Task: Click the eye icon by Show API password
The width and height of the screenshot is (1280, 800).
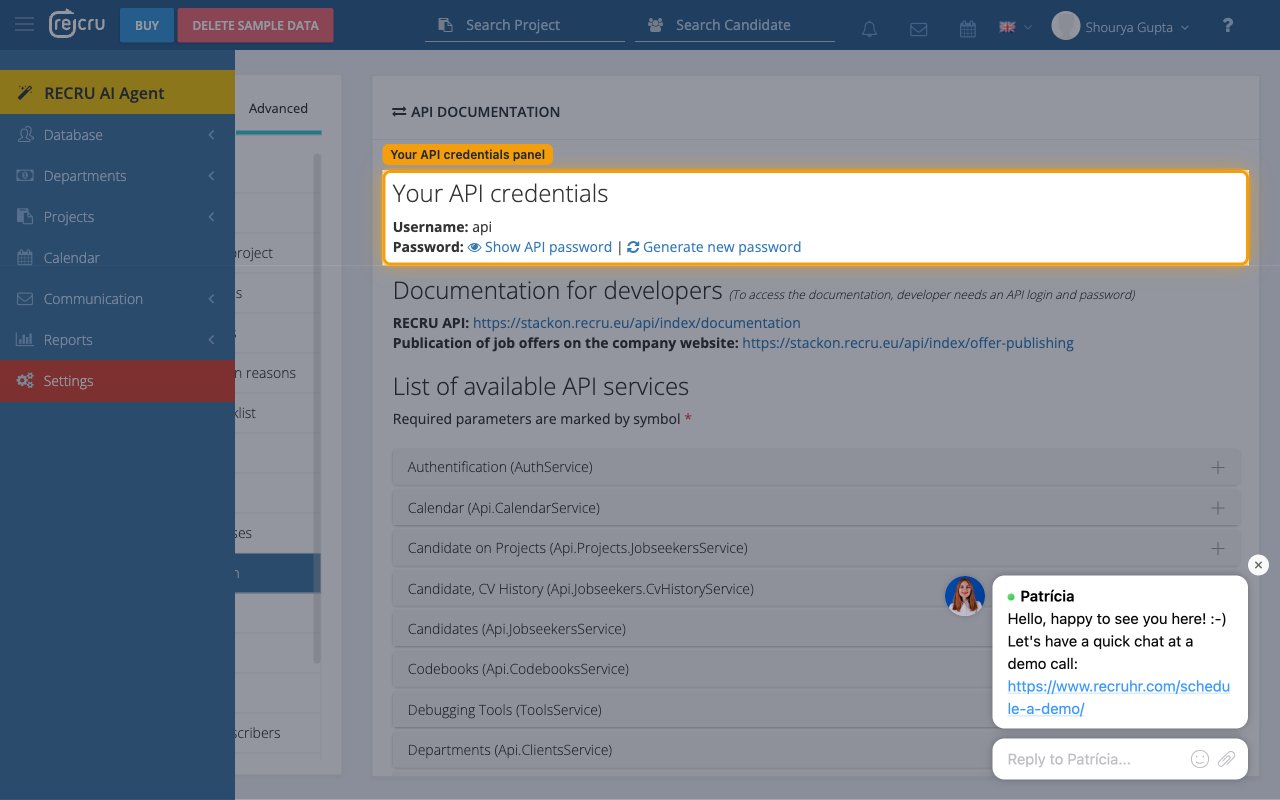Action: pos(475,247)
